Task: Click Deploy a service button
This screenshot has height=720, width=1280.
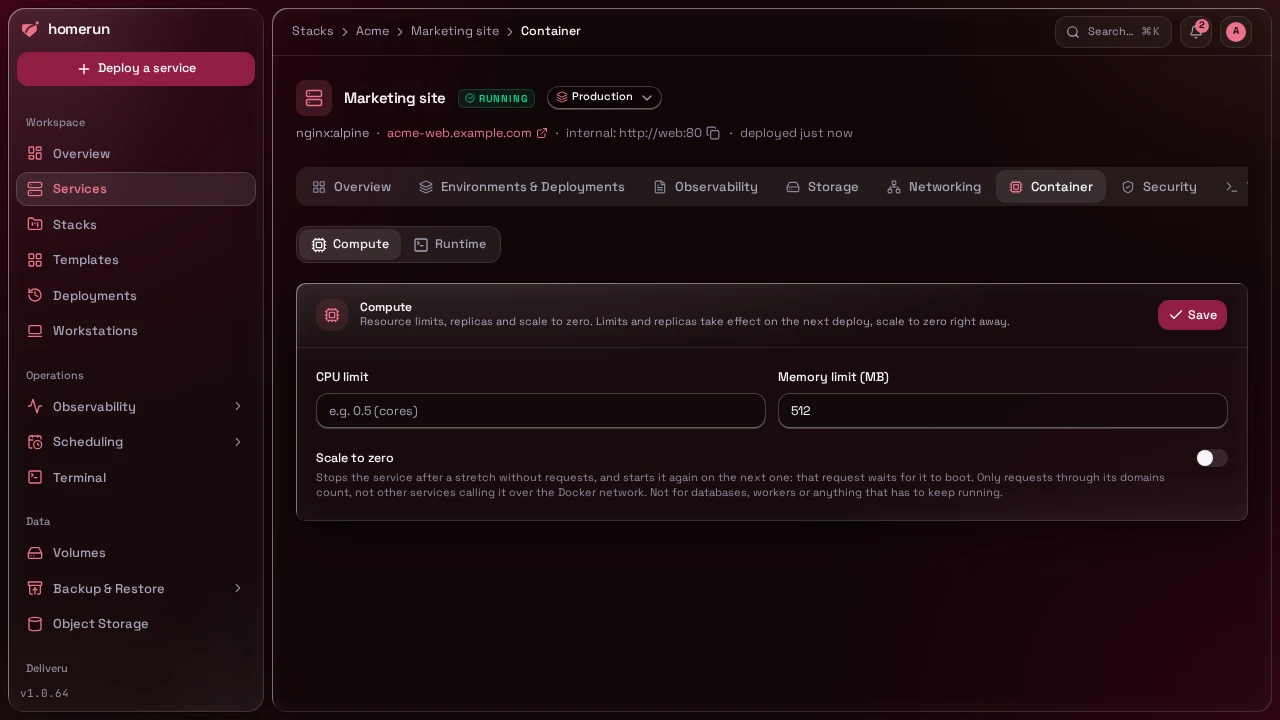Action: click(136, 69)
